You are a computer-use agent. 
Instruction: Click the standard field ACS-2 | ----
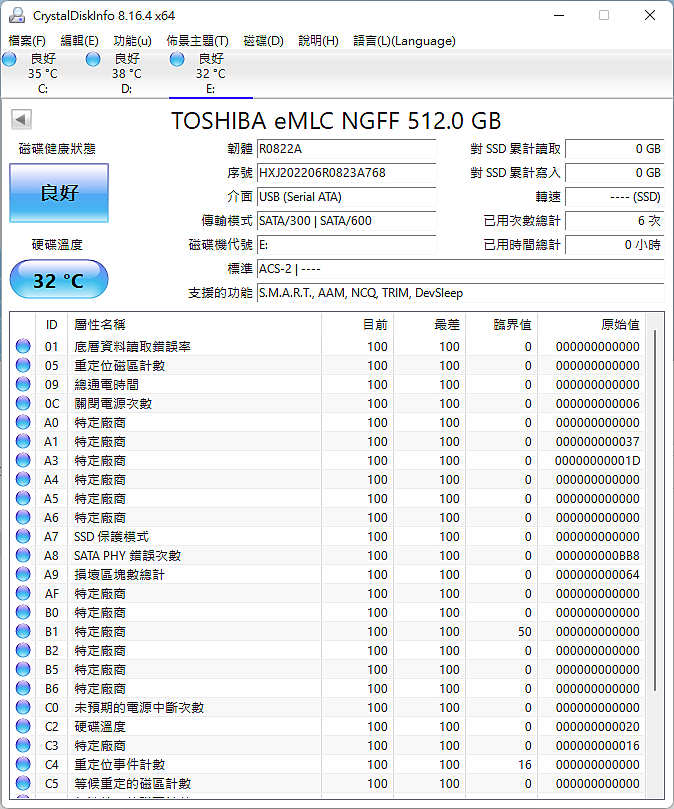pyautogui.click(x=460, y=269)
